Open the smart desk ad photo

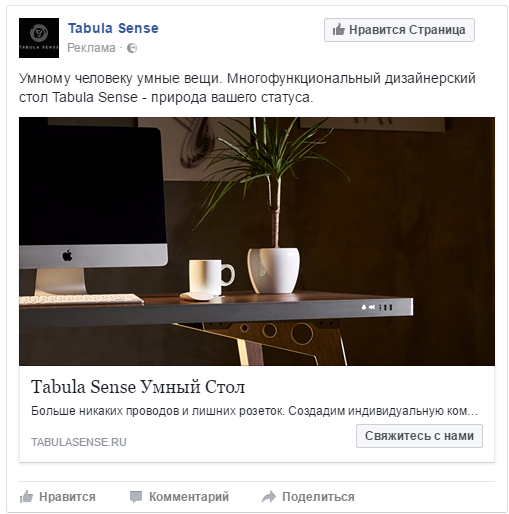click(257, 241)
